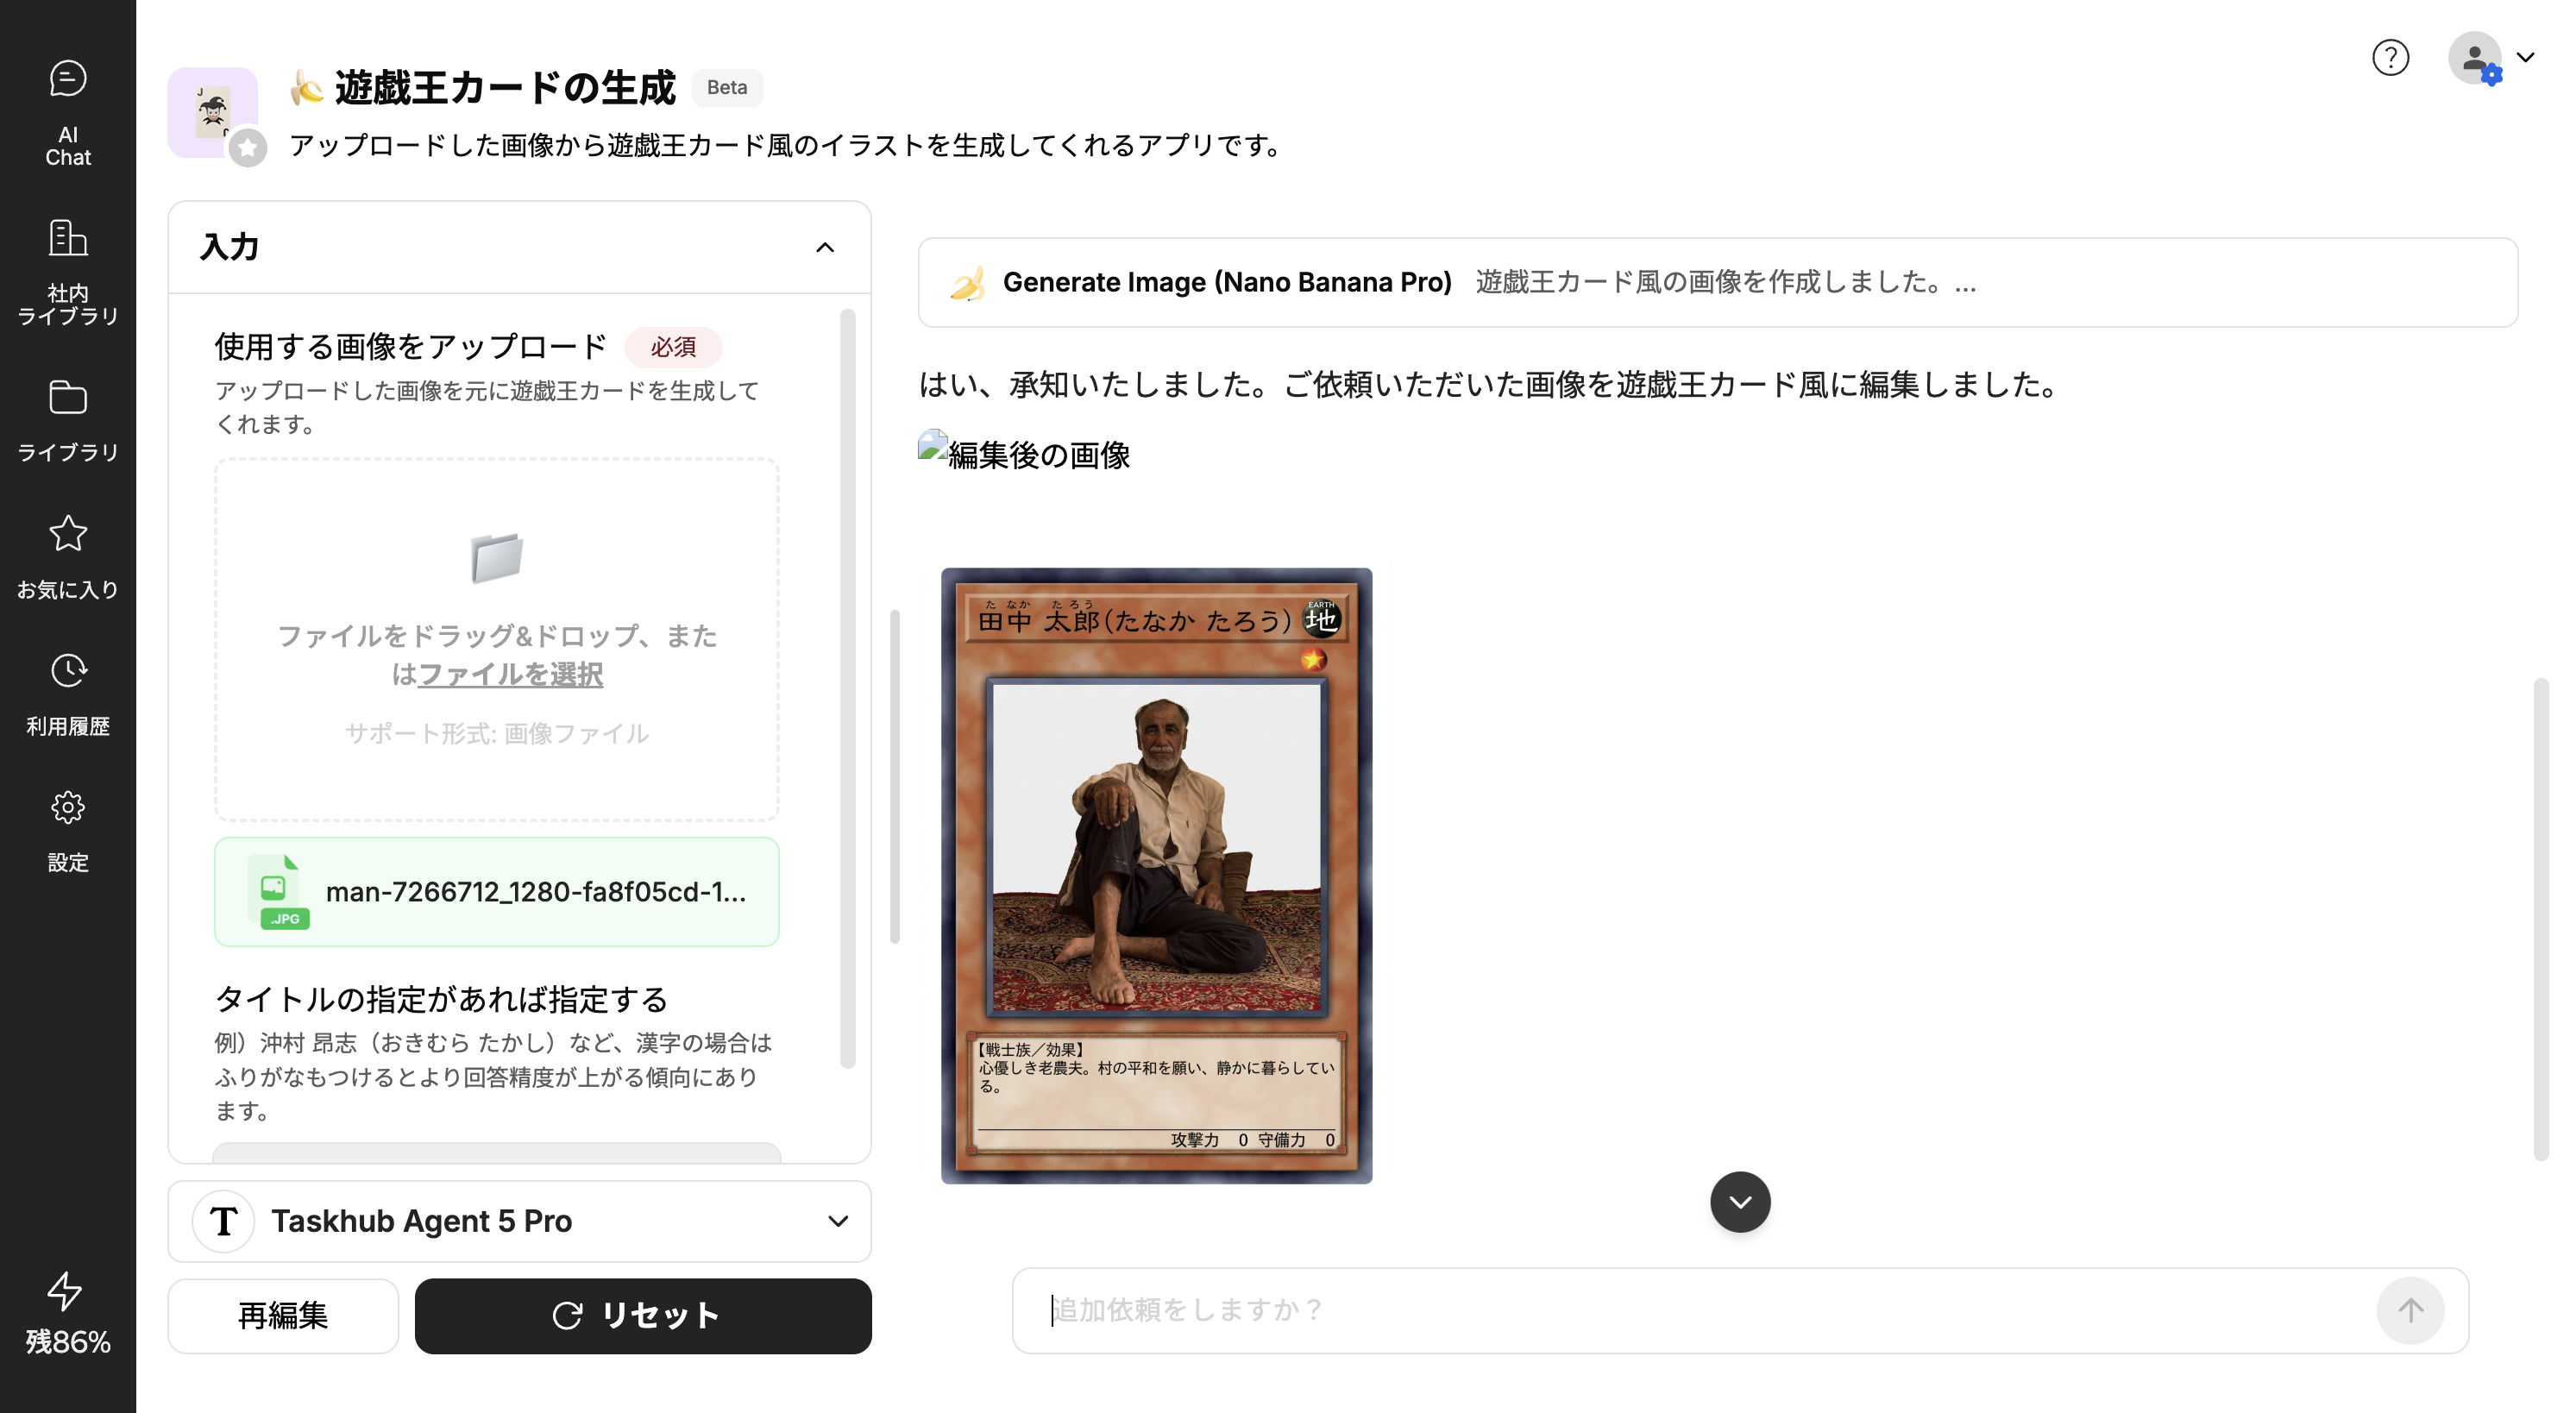Screen dimensions: 2576x1413
Task: Click the ファイルを選択 link
Action: [510, 674]
